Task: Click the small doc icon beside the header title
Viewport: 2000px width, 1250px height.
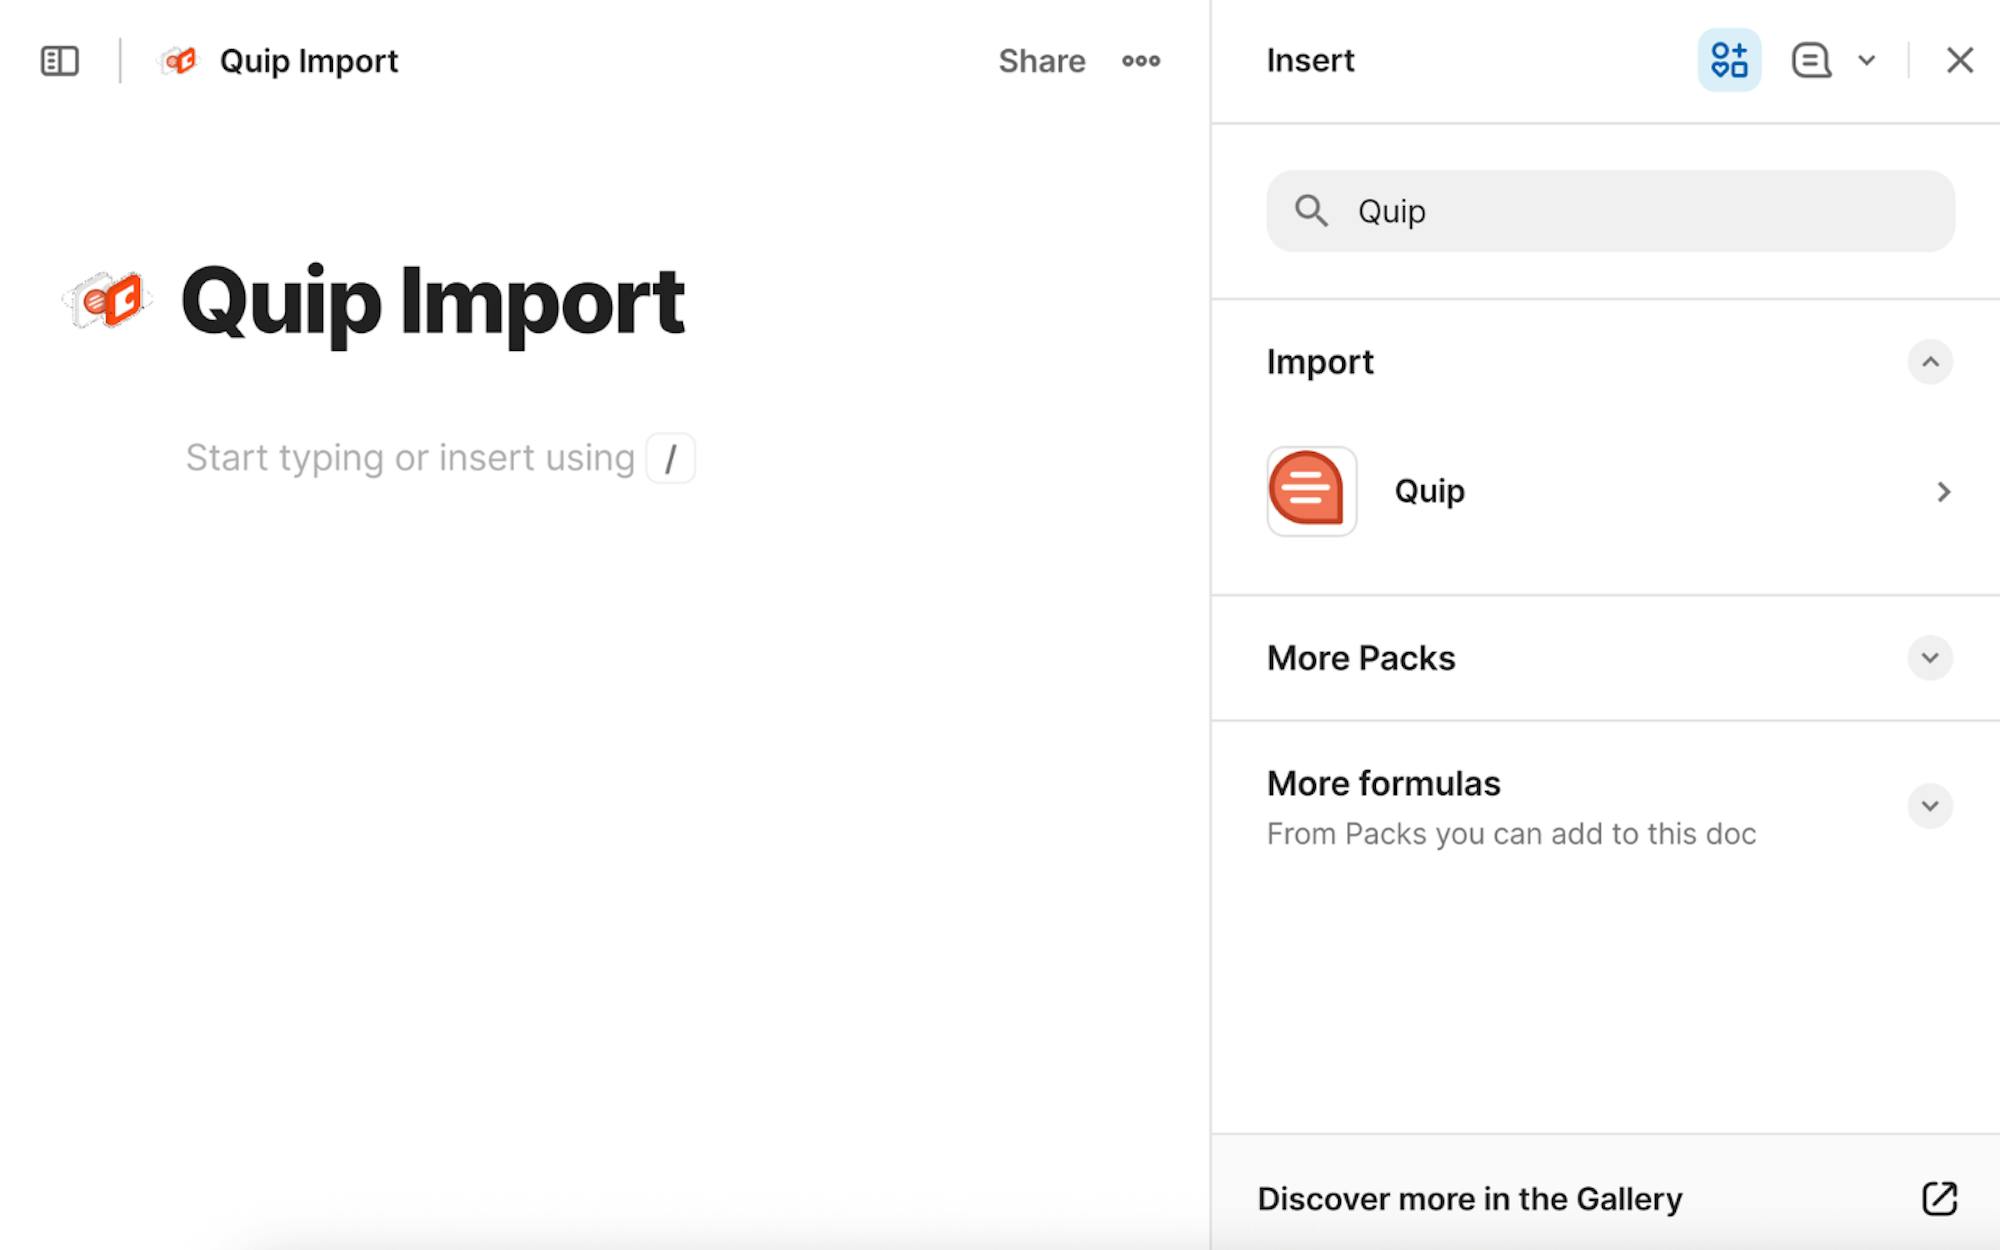Action: coord(180,61)
